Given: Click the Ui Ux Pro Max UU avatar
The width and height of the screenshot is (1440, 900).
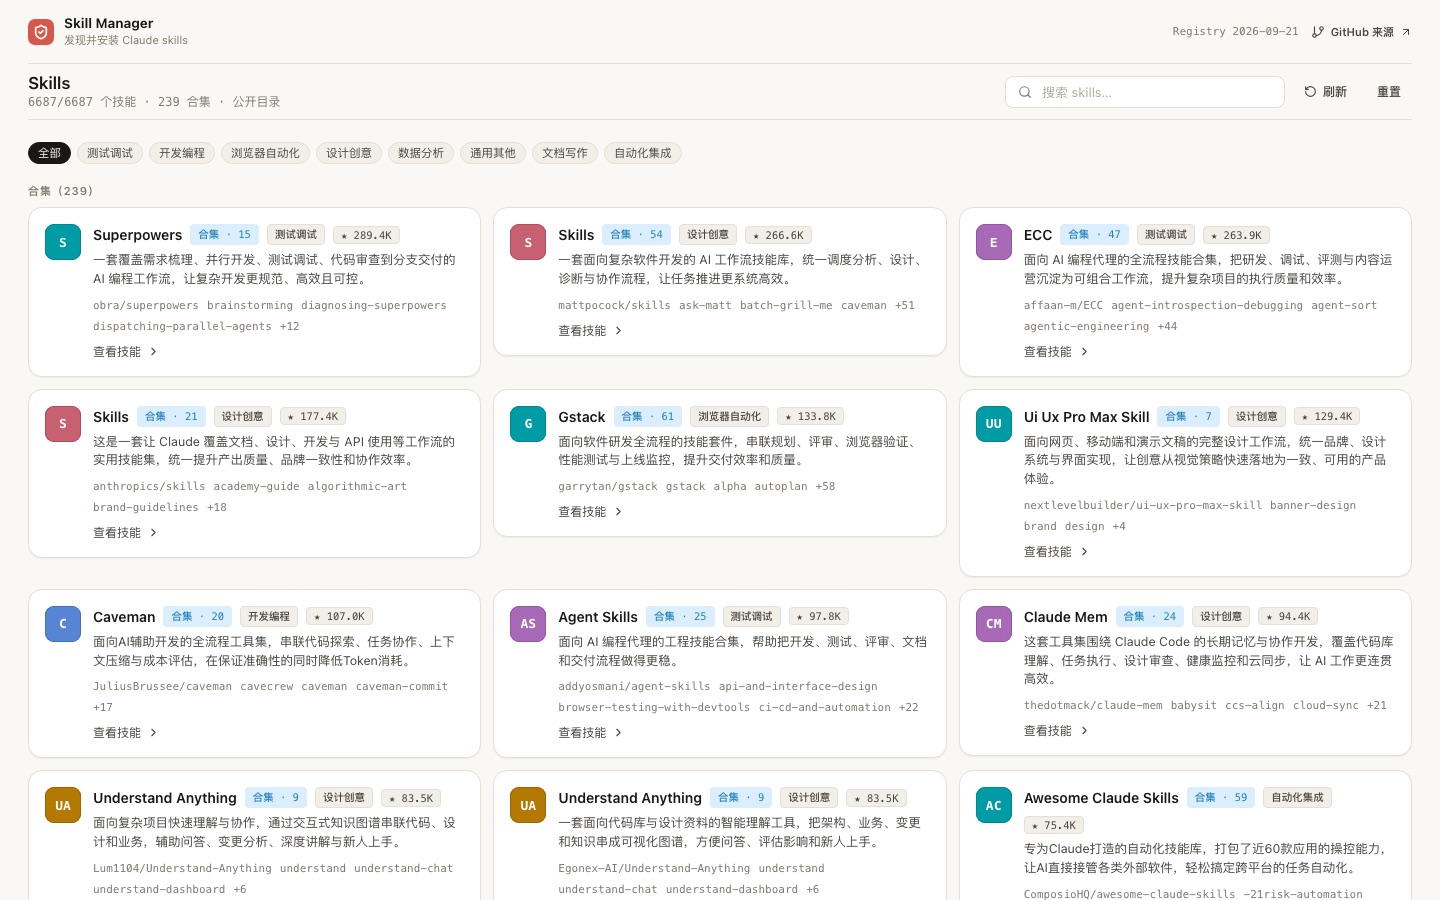Looking at the screenshot, I should 994,424.
